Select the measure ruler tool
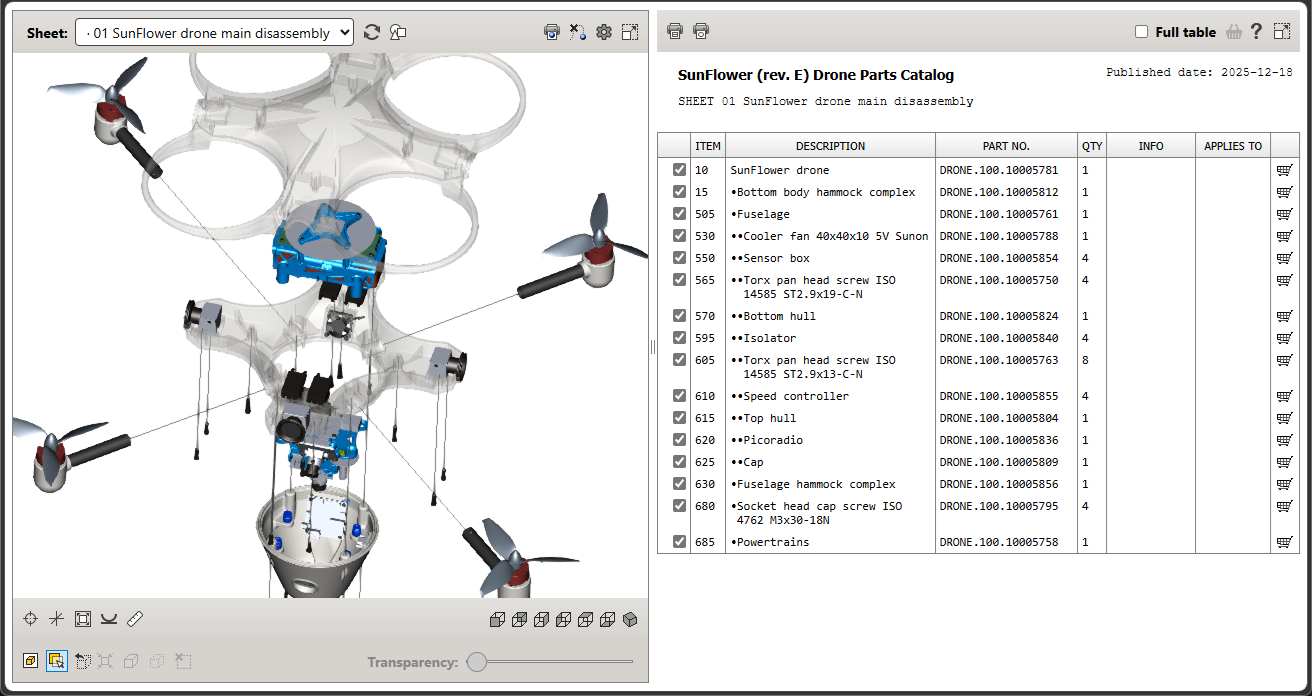Image resolution: width=1312 pixels, height=696 pixels. pos(136,619)
